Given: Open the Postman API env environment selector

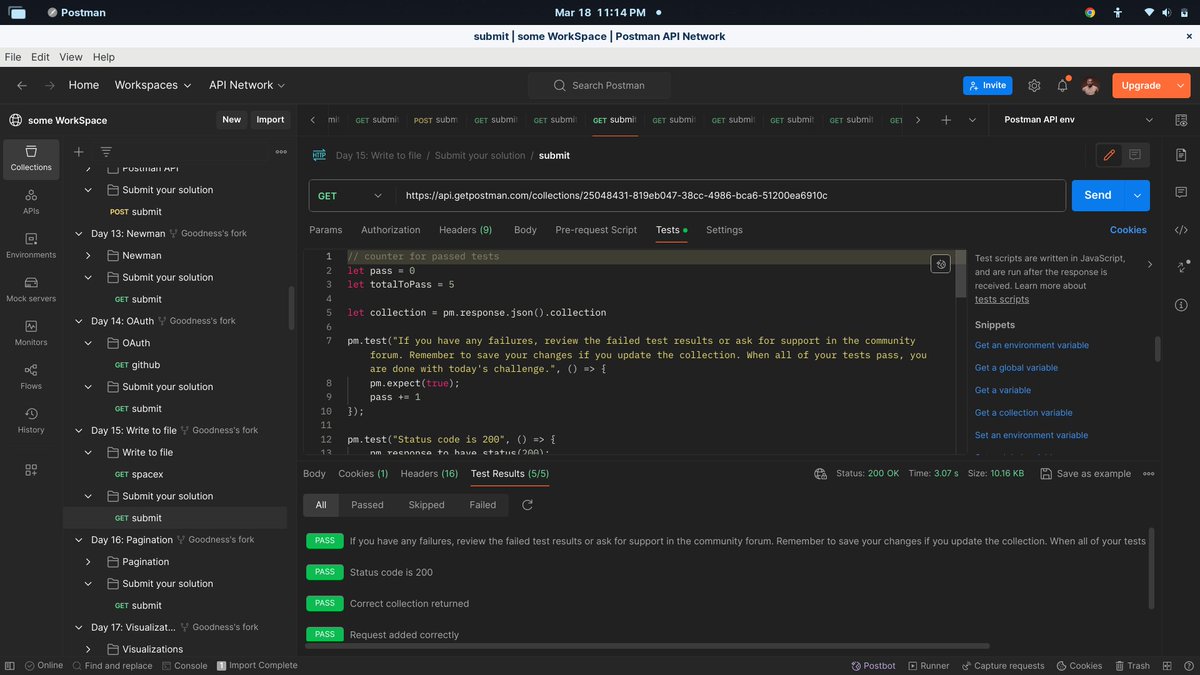Looking at the screenshot, I should [1078, 120].
